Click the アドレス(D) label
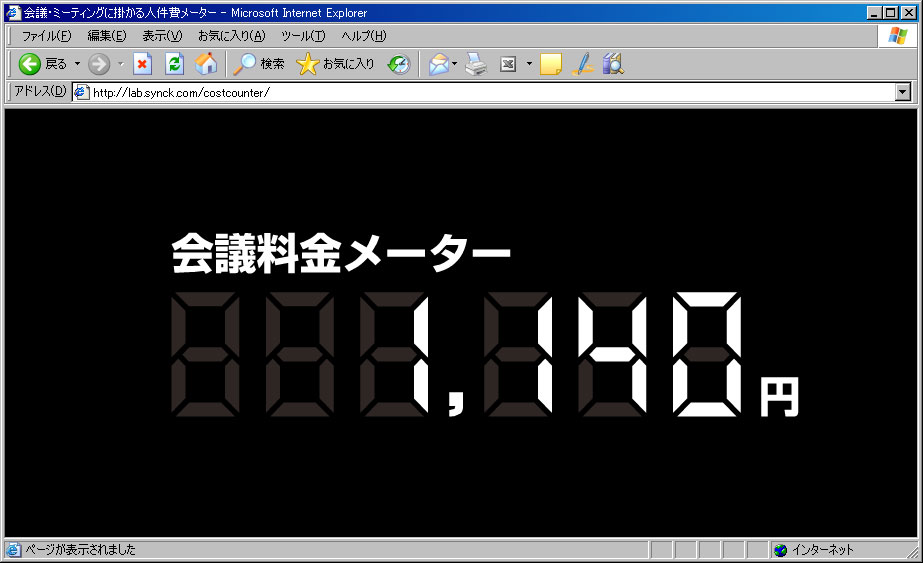This screenshot has height=563, width=923. point(40,91)
